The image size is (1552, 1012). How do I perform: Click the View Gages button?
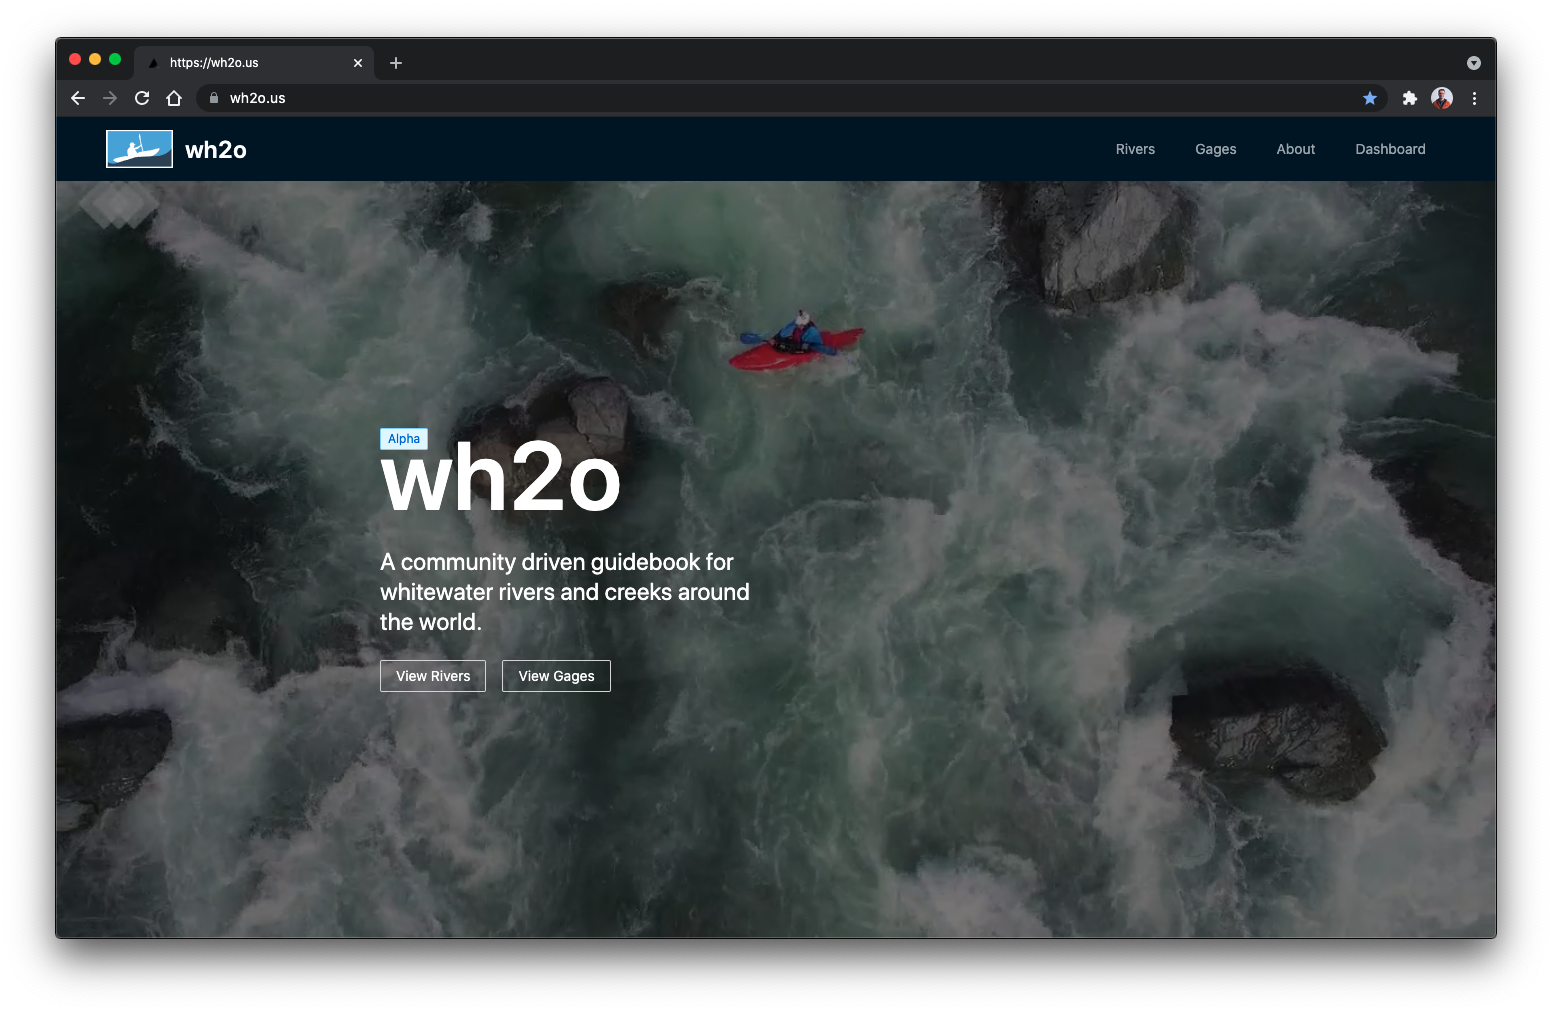tap(556, 676)
